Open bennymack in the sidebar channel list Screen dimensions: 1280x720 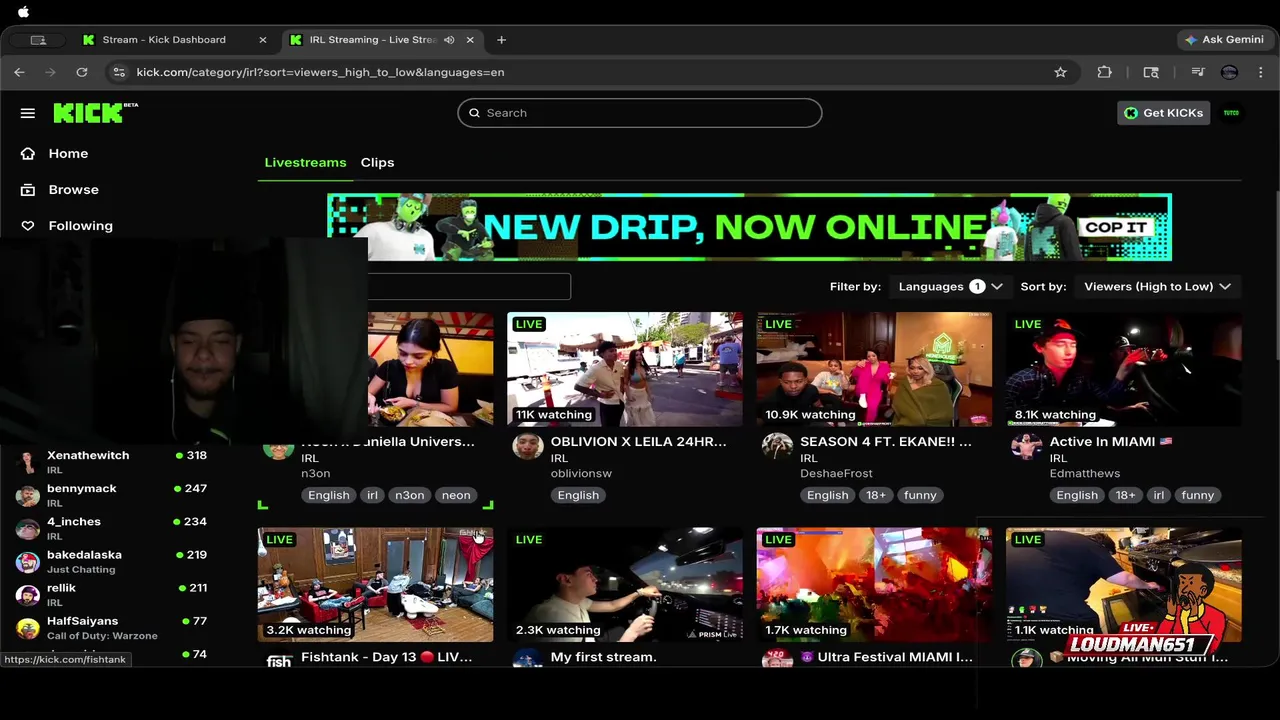pyautogui.click(x=112, y=495)
